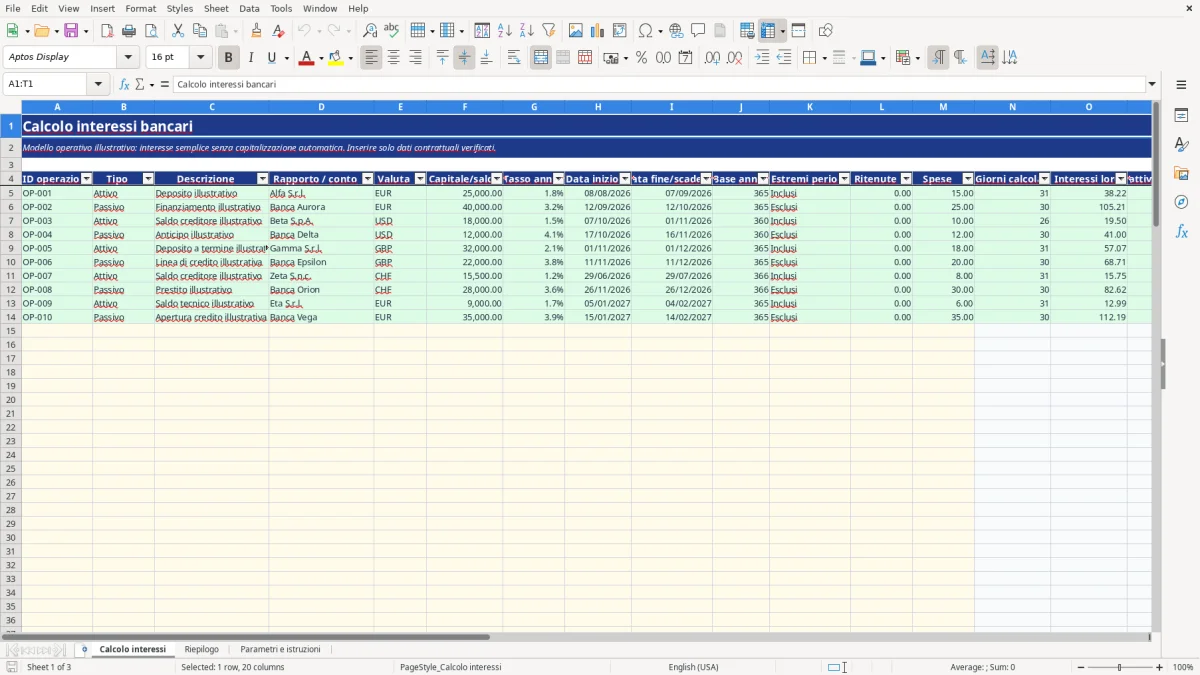Toggle Underline formatting
The width and height of the screenshot is (1200, 675).
[271, 58]
